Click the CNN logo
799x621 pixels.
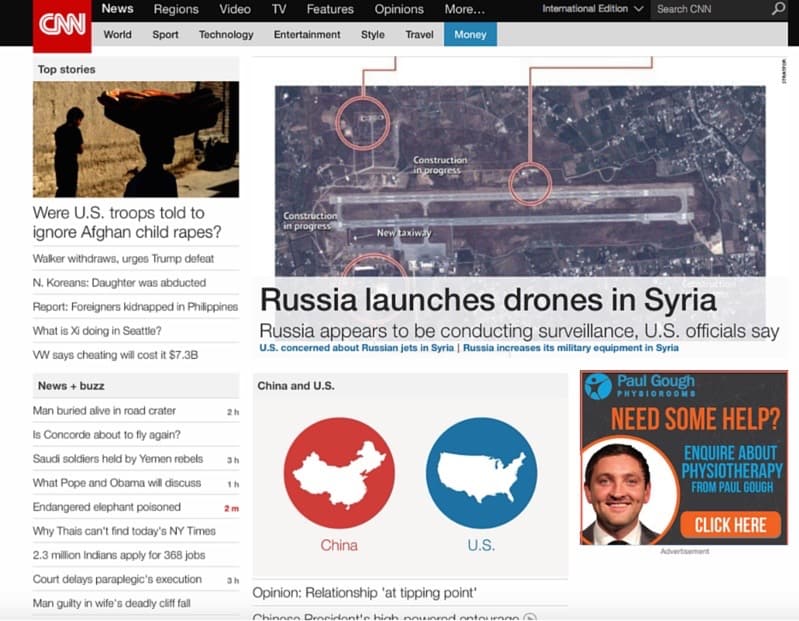coord(62,25)
